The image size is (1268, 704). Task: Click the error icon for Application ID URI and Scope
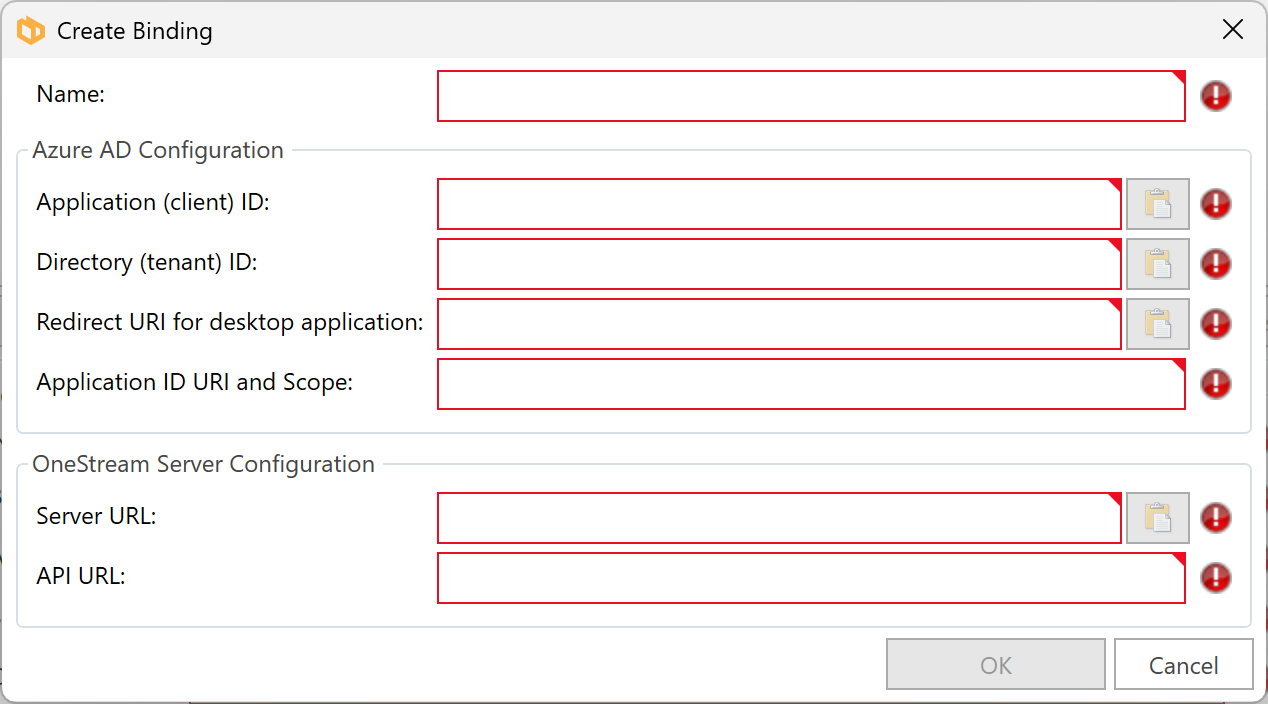[1216, 384]
